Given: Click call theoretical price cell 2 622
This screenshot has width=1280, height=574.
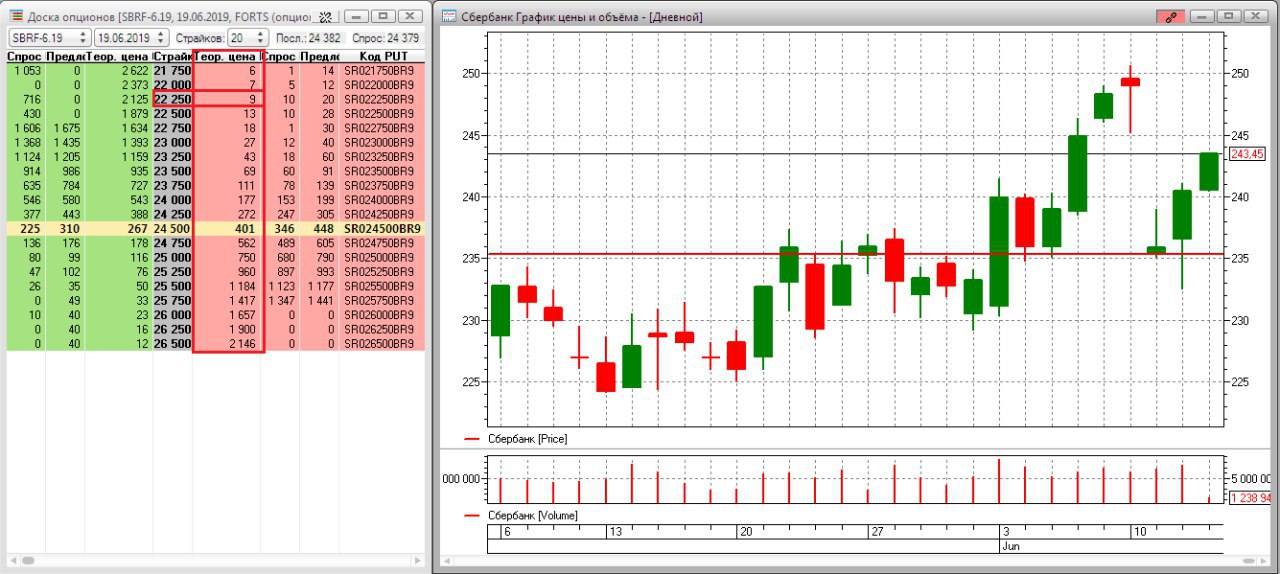Looking at the screenshot, I should tap(118, 72).
